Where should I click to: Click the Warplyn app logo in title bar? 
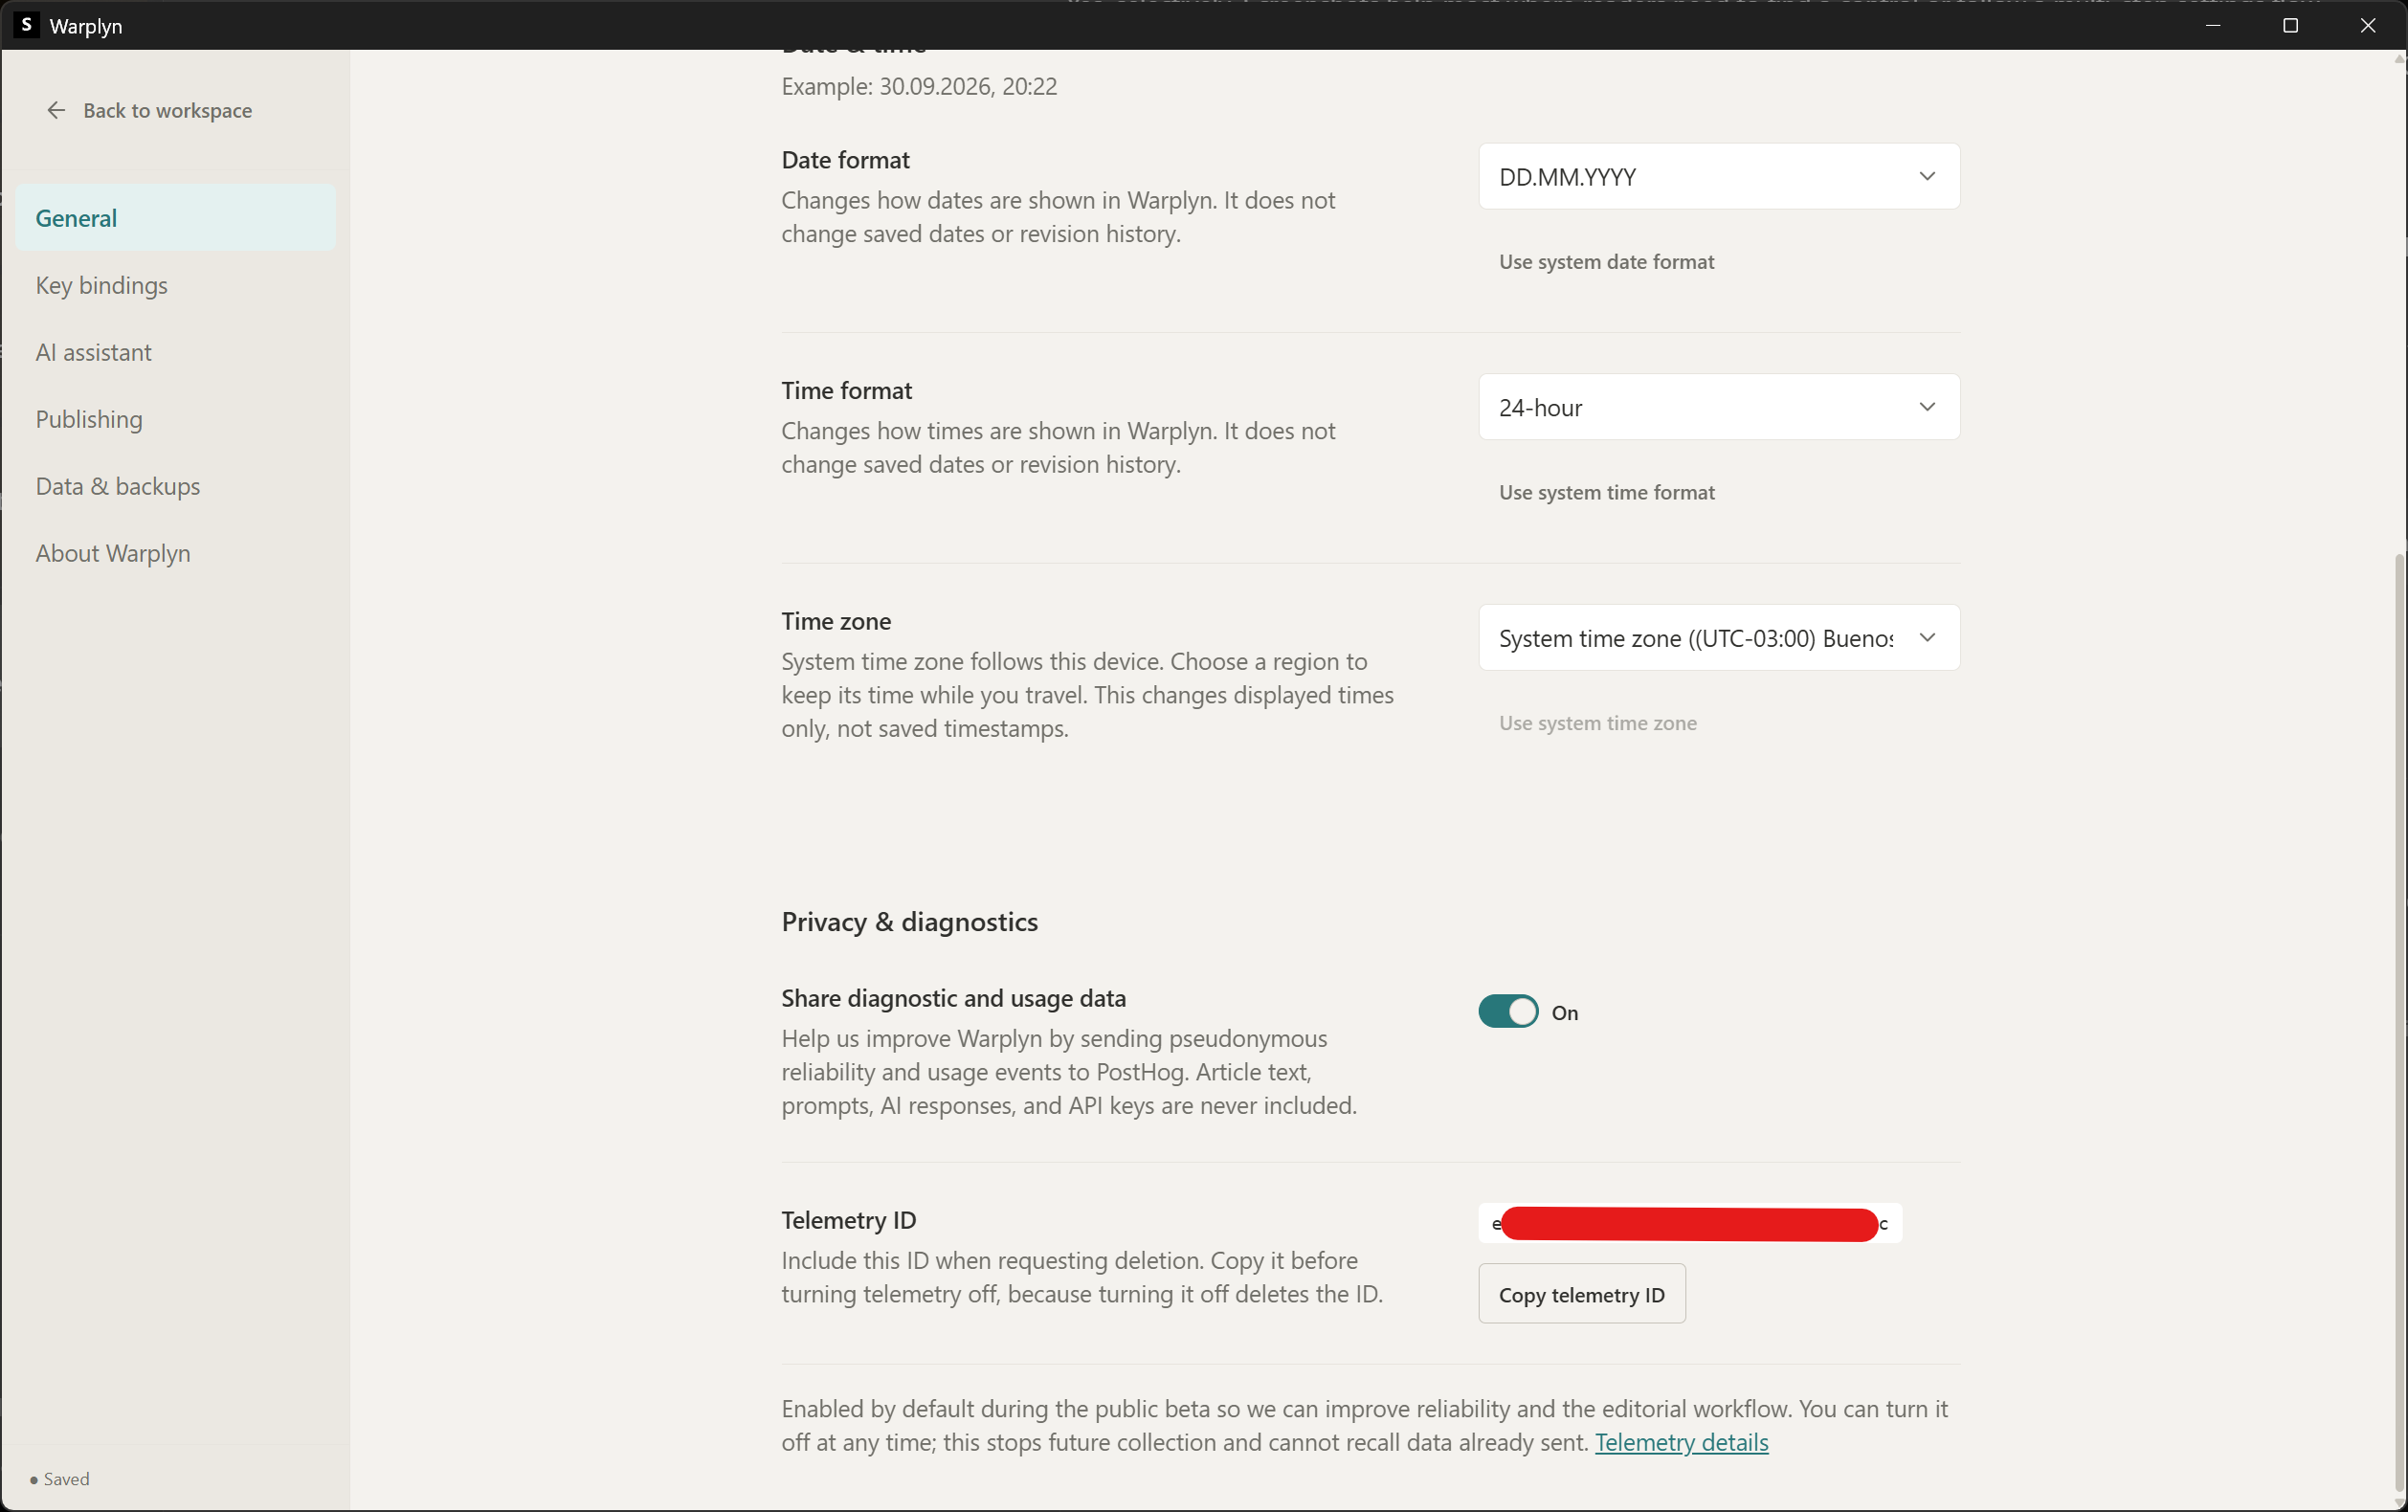tap(27, 25)
